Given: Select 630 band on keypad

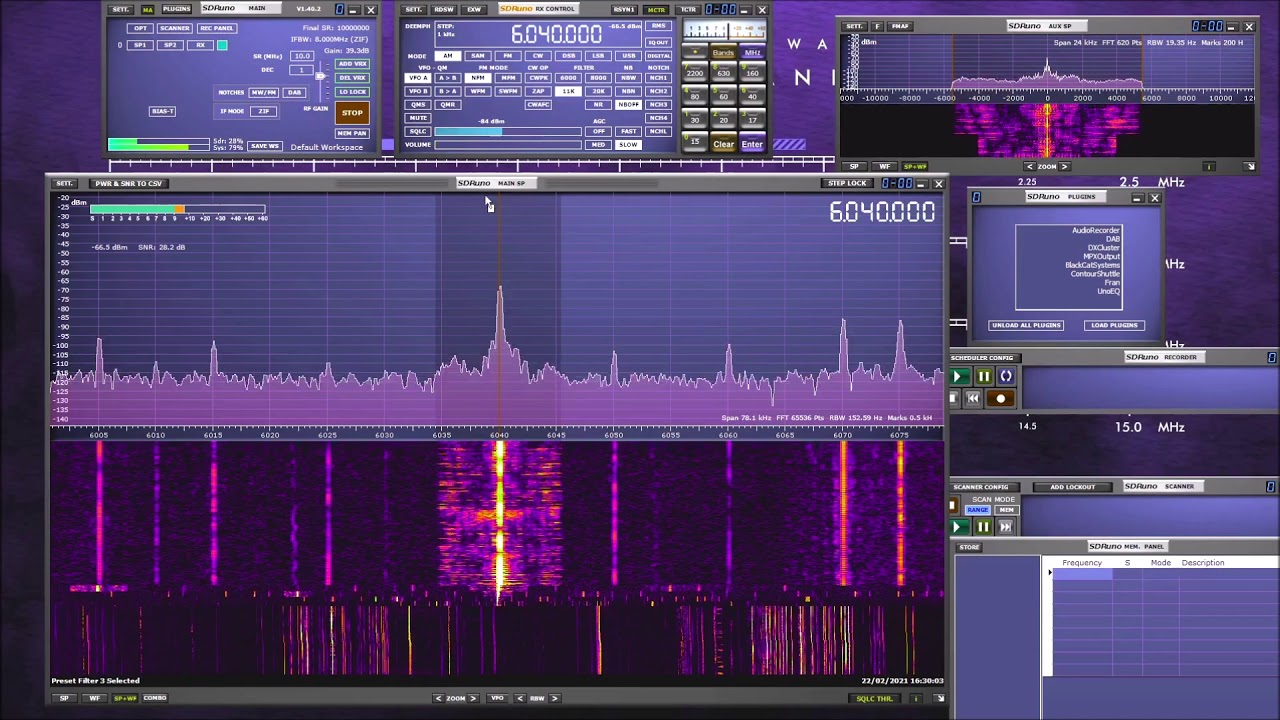Looking at the screenshot, I should [723, 73].
